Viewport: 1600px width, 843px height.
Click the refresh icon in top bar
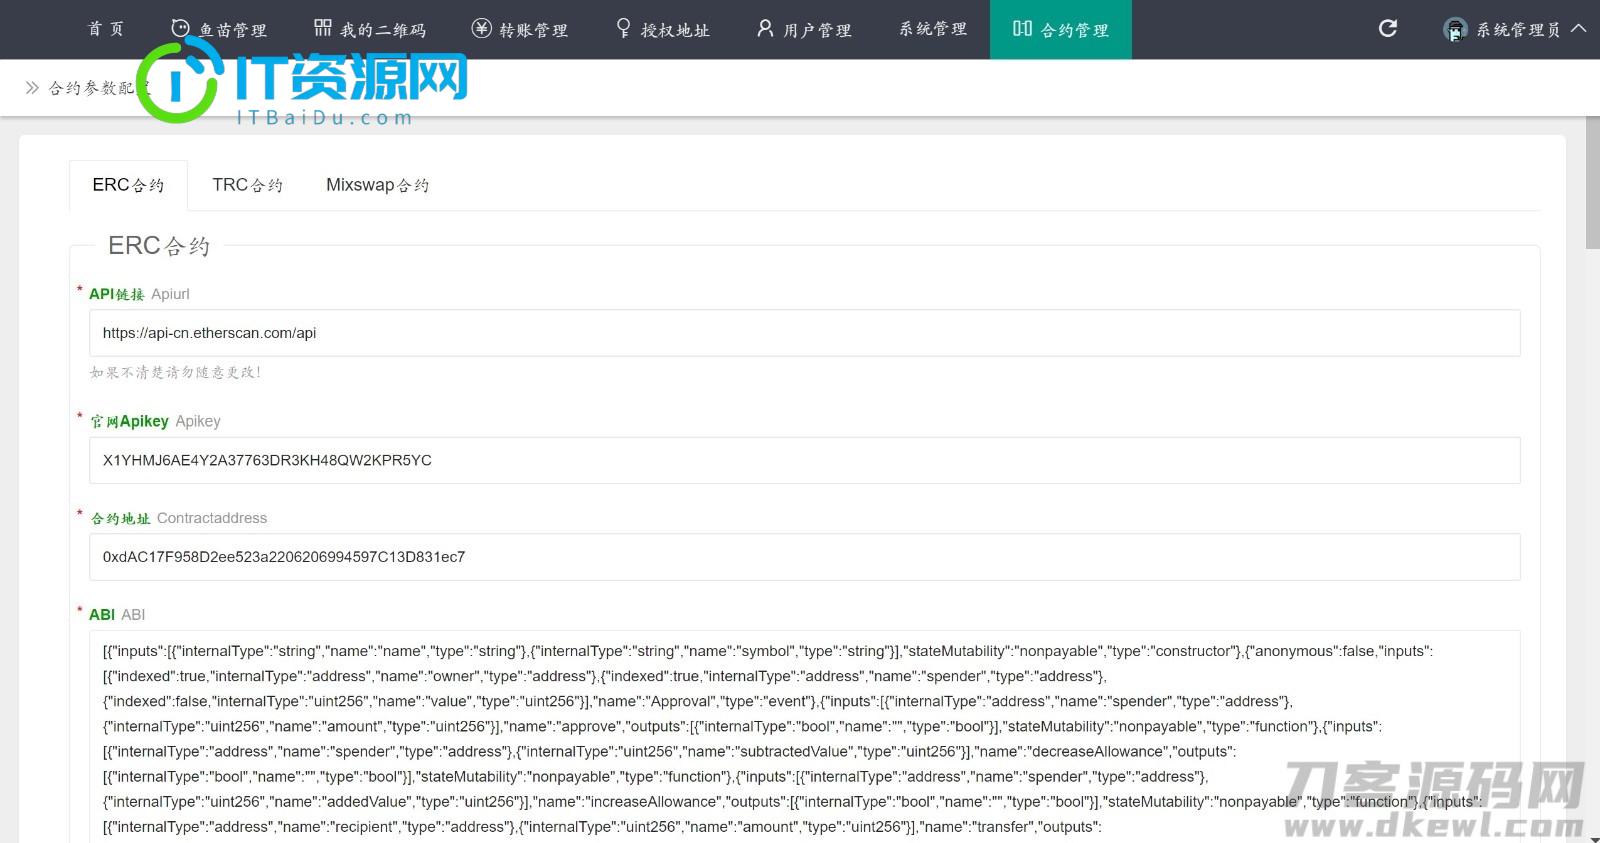click(x=1388, y=28)
